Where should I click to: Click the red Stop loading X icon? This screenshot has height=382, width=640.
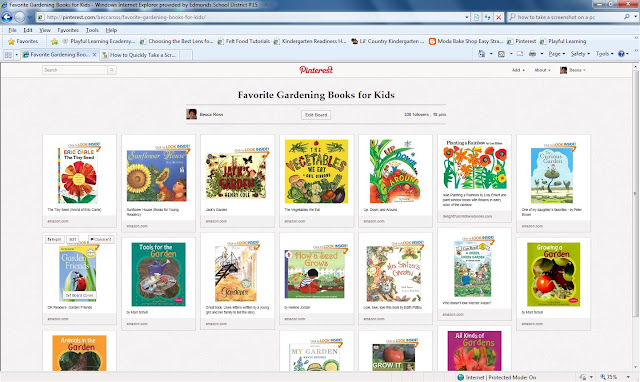tap(498, 17)
